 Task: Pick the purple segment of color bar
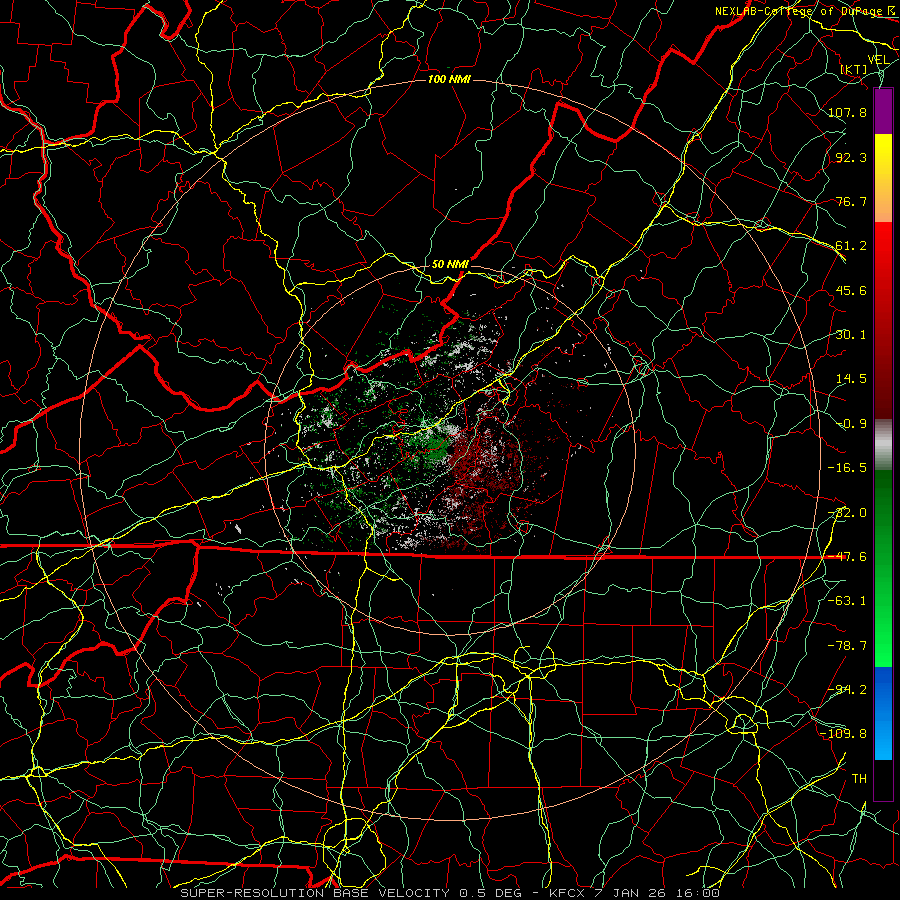click(x=883, y=111)
